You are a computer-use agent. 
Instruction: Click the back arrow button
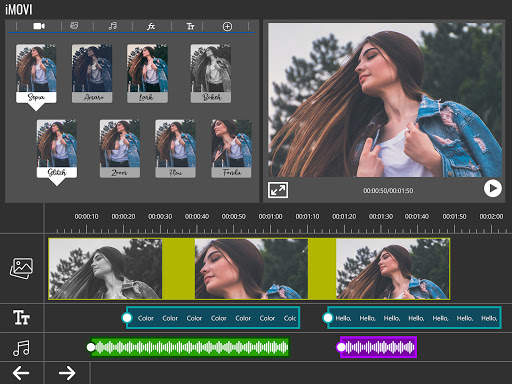click(21, 373)
